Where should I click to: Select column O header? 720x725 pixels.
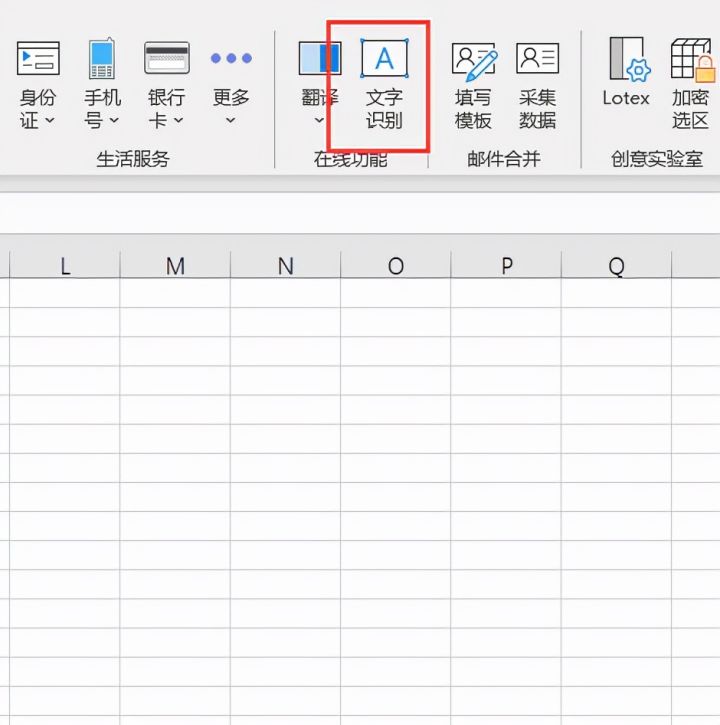click(396, 265)
